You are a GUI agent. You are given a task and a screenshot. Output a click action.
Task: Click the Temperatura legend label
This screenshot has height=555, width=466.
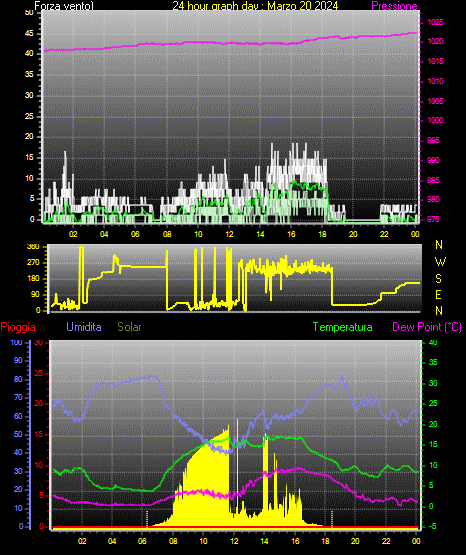pos(343,327)
